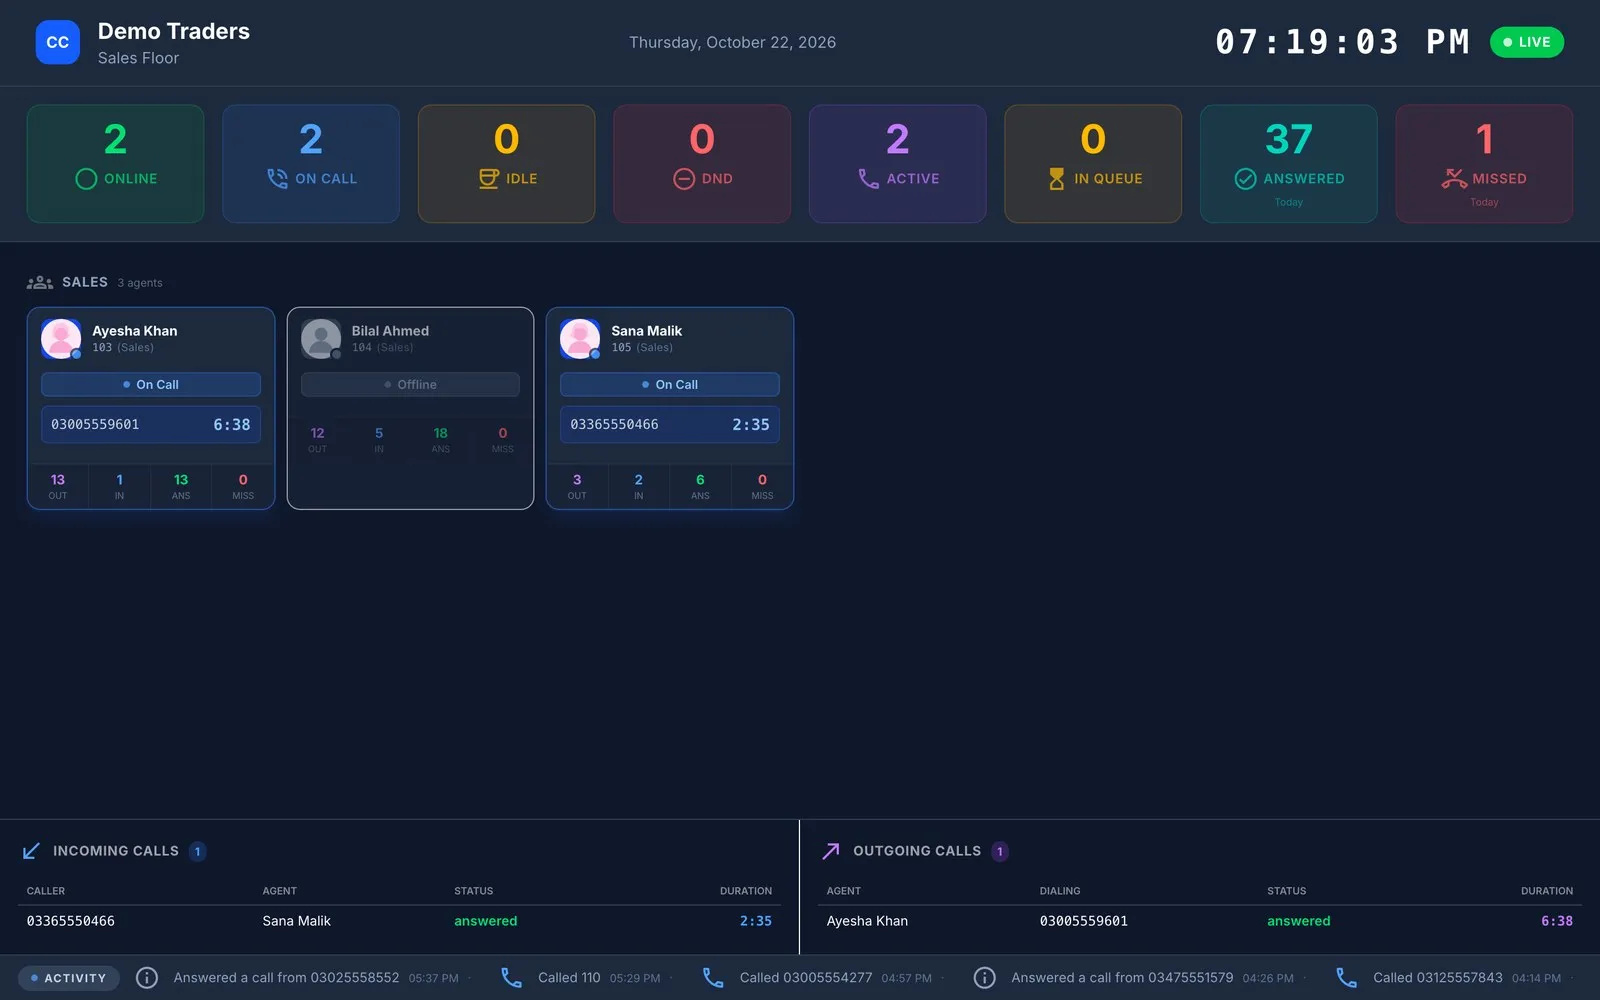This screenshot has width=1600, height=1000.
Task: Click the phone icon before 'Called 03125557843'
Action: (1346, 978)
